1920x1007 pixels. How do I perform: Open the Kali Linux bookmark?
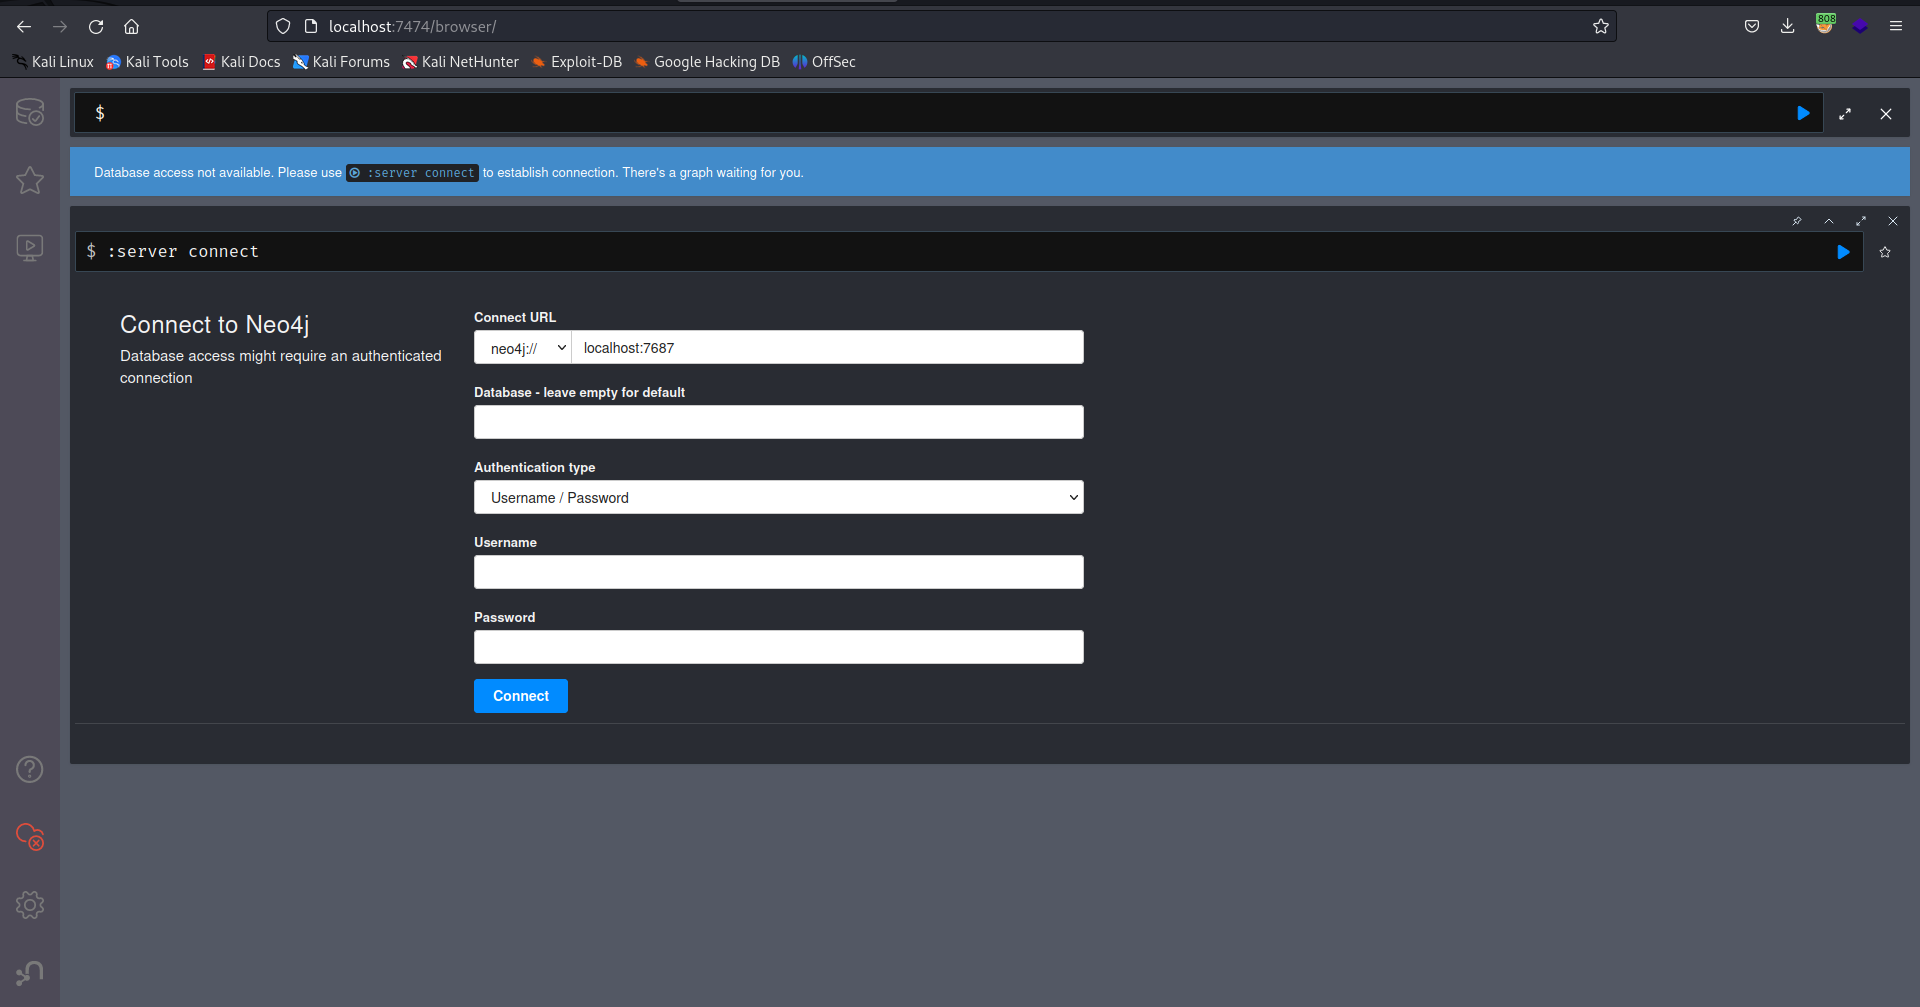[53, 62]
